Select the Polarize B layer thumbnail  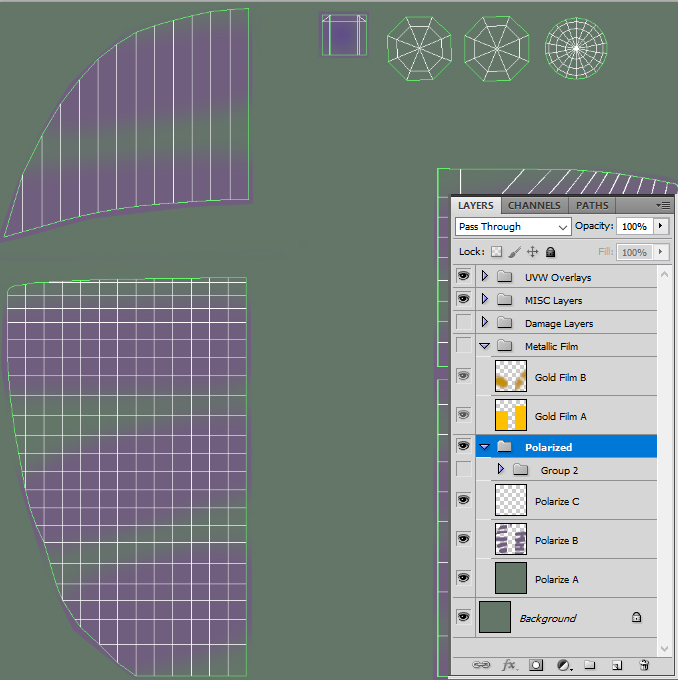511,539
